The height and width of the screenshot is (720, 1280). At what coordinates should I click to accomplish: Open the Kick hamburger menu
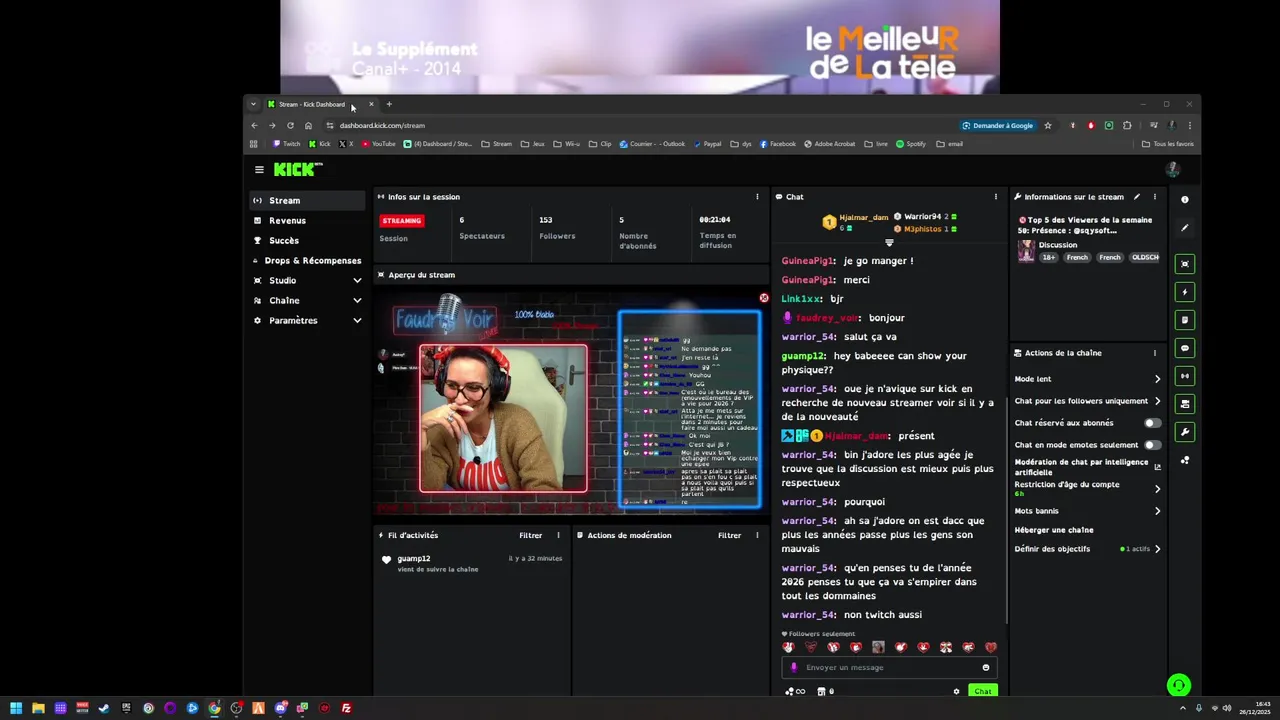[x=259, y=170]
